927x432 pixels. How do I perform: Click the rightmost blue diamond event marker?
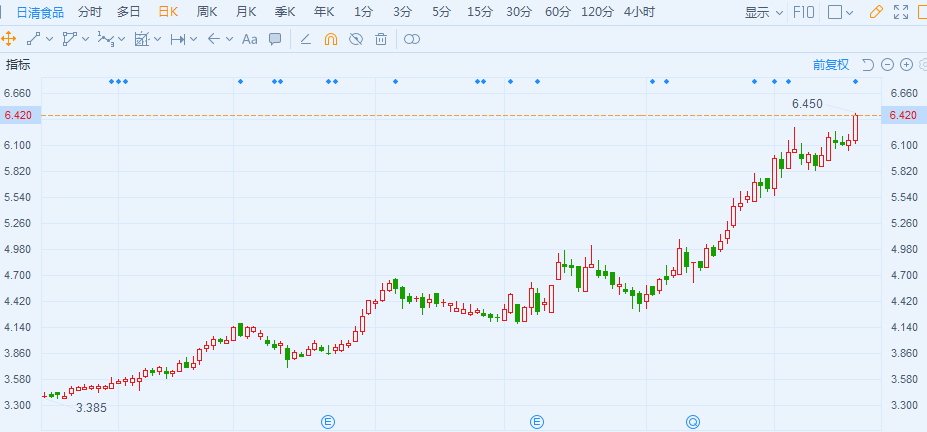[855, 81]
